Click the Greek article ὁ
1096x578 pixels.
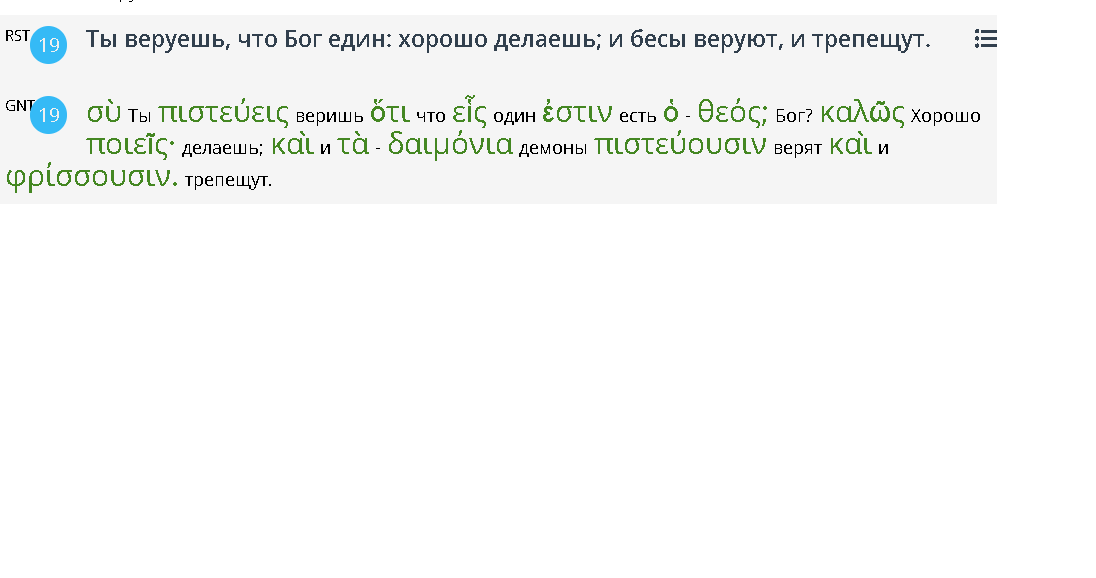tap(671, 113)
